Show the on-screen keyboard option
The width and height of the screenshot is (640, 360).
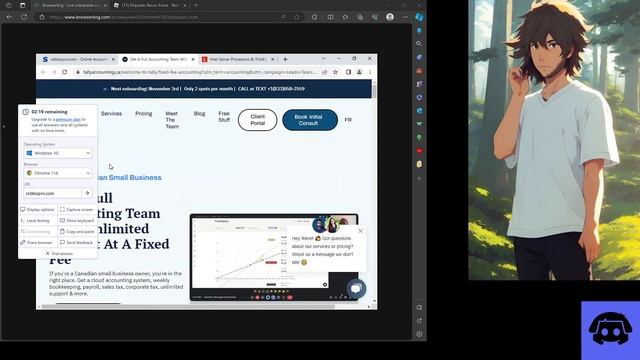(77, 220)
